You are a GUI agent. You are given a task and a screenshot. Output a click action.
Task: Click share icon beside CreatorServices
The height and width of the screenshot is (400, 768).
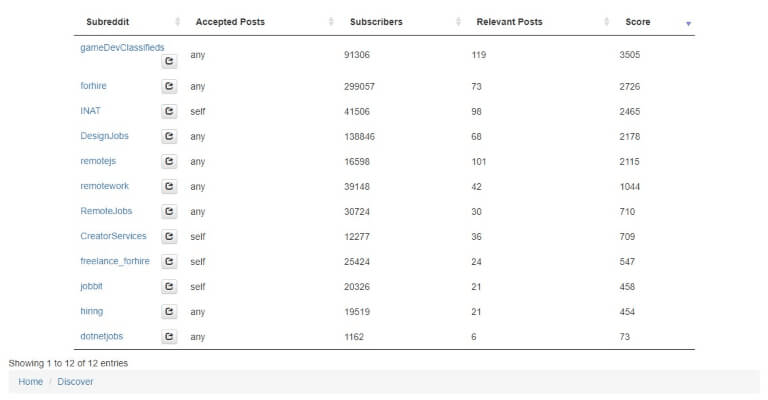click(x=169, y=236)
